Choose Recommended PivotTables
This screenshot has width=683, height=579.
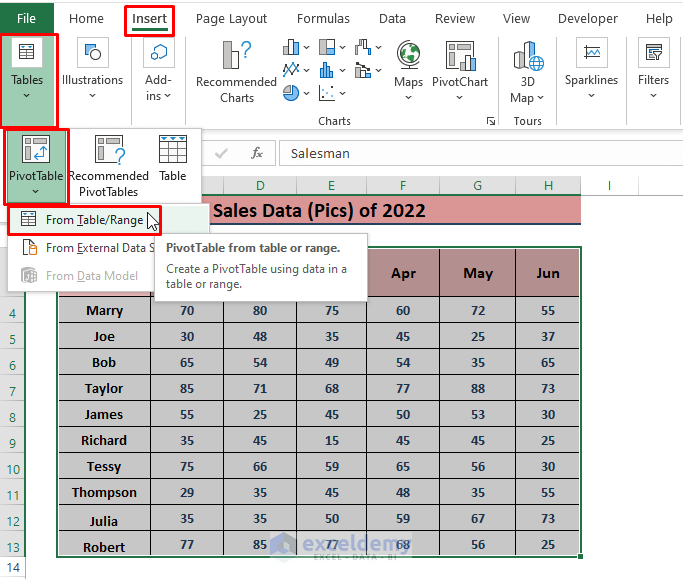pyautogui.click(x=109, y=166)
